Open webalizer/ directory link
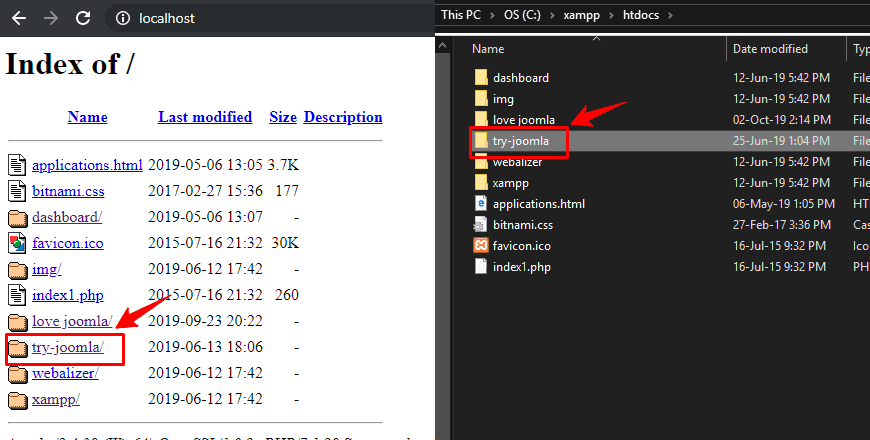The height and width of the screenshot is (440, 870). point(65,373)
